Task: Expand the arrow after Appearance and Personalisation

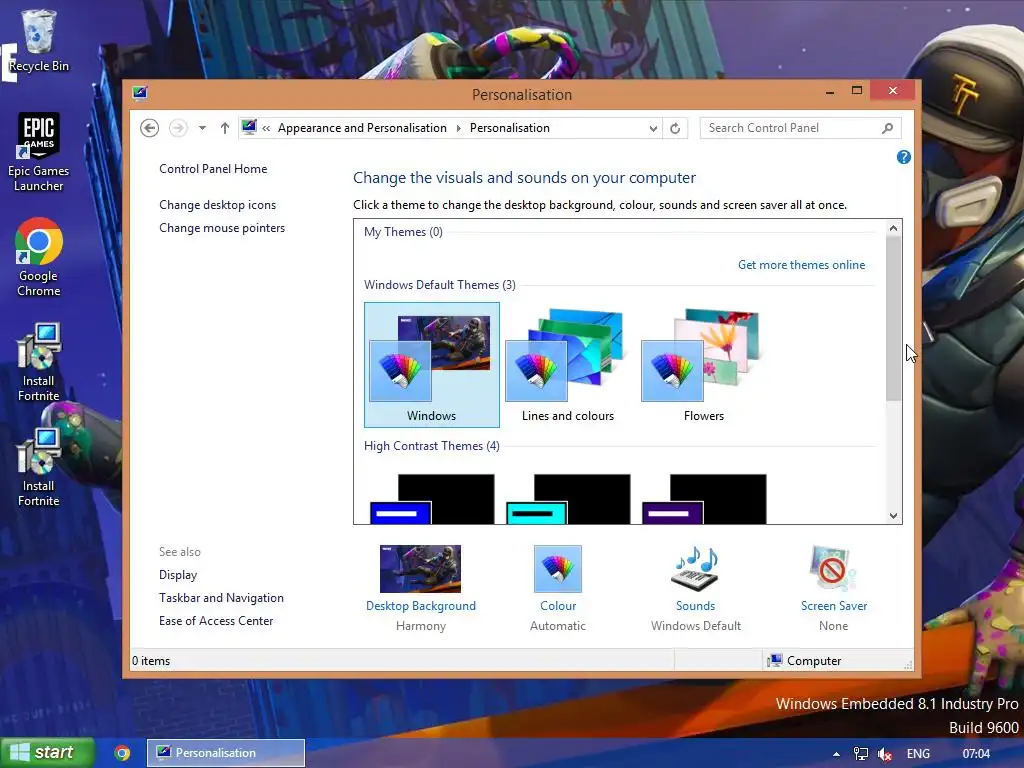Action: coord(458,128)
